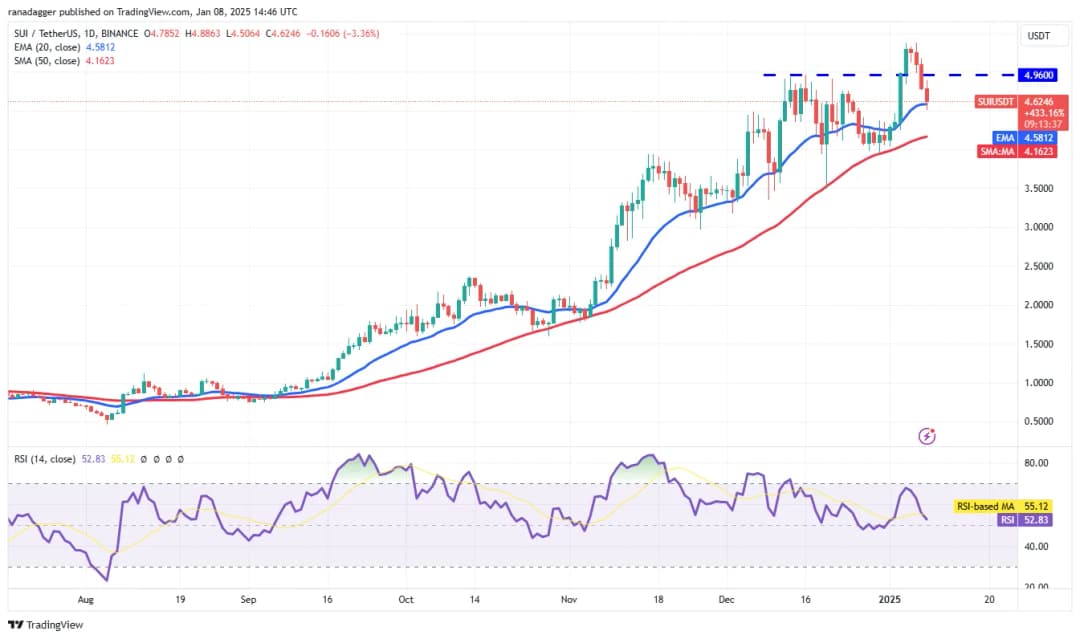Click the 2025 date on time axis
Screen dimensions: 1080x639
tap(890, 598)
